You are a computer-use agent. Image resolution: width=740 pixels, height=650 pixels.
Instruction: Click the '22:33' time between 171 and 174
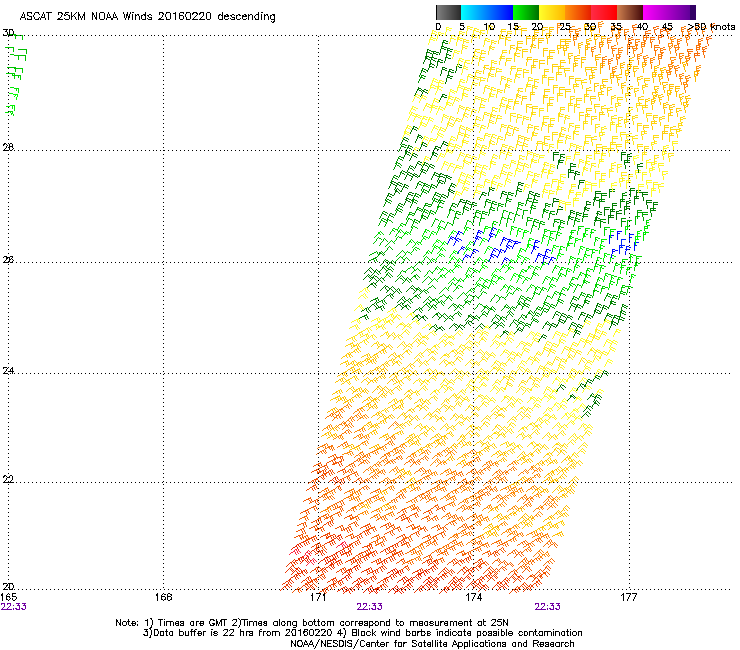tap(370, 607)
